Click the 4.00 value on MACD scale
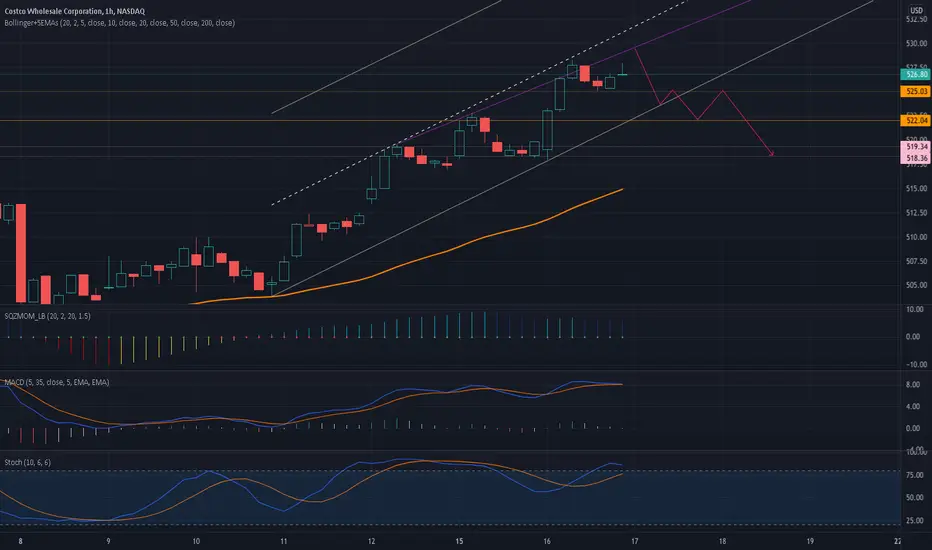 point(913,407)
